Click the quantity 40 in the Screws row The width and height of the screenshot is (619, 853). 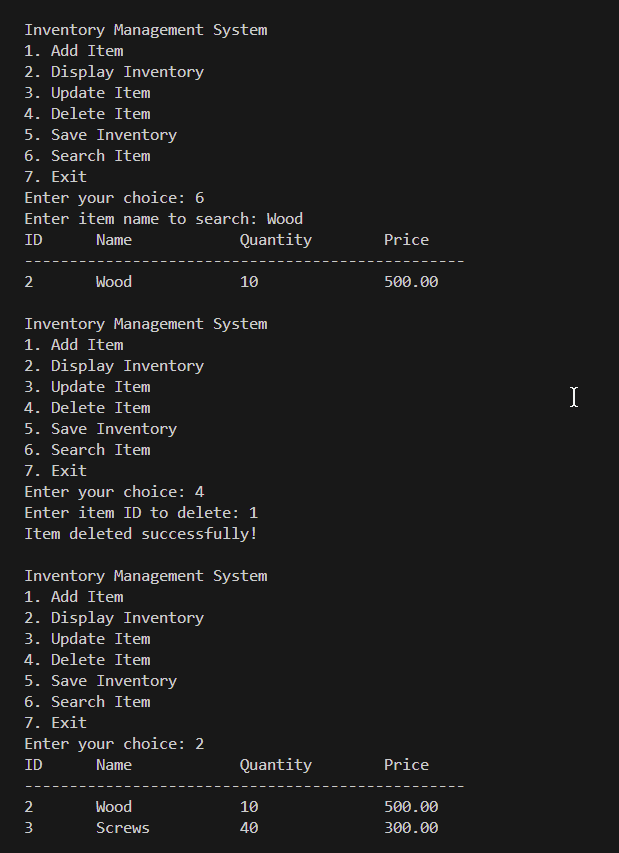coord(249,828)
